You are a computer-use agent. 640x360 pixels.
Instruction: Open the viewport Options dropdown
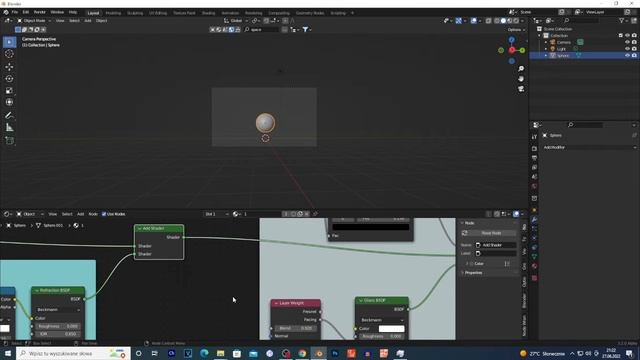coord(516,29)
